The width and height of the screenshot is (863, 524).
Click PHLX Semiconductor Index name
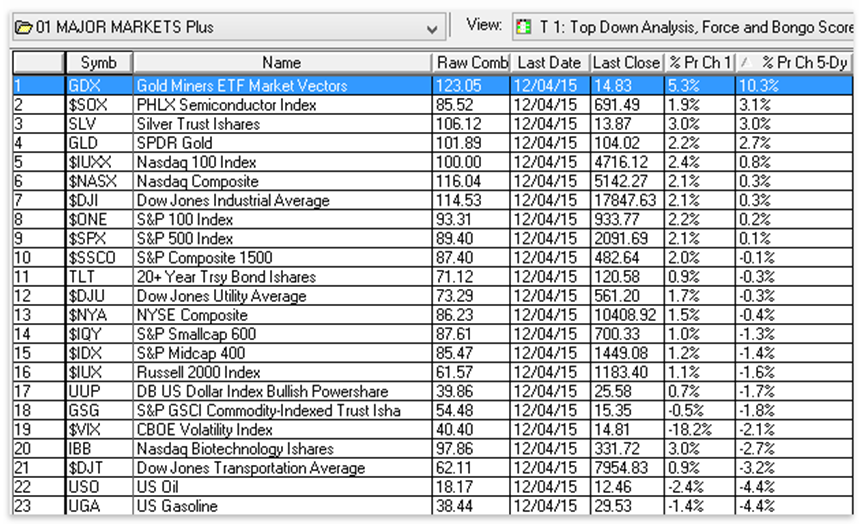coord(226,105)
